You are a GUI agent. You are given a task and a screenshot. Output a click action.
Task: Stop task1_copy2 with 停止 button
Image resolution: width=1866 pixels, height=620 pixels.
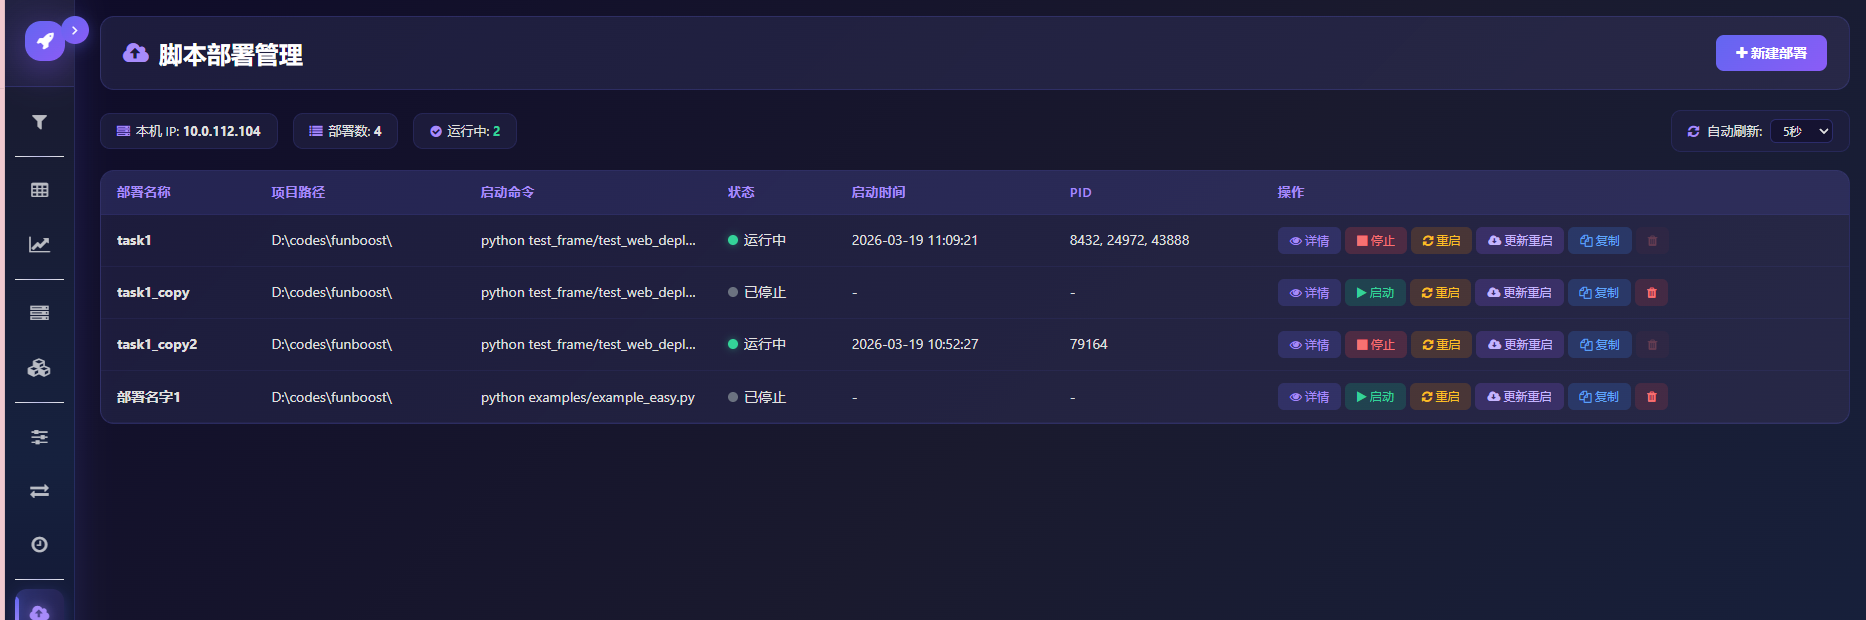click(1376, 345)
